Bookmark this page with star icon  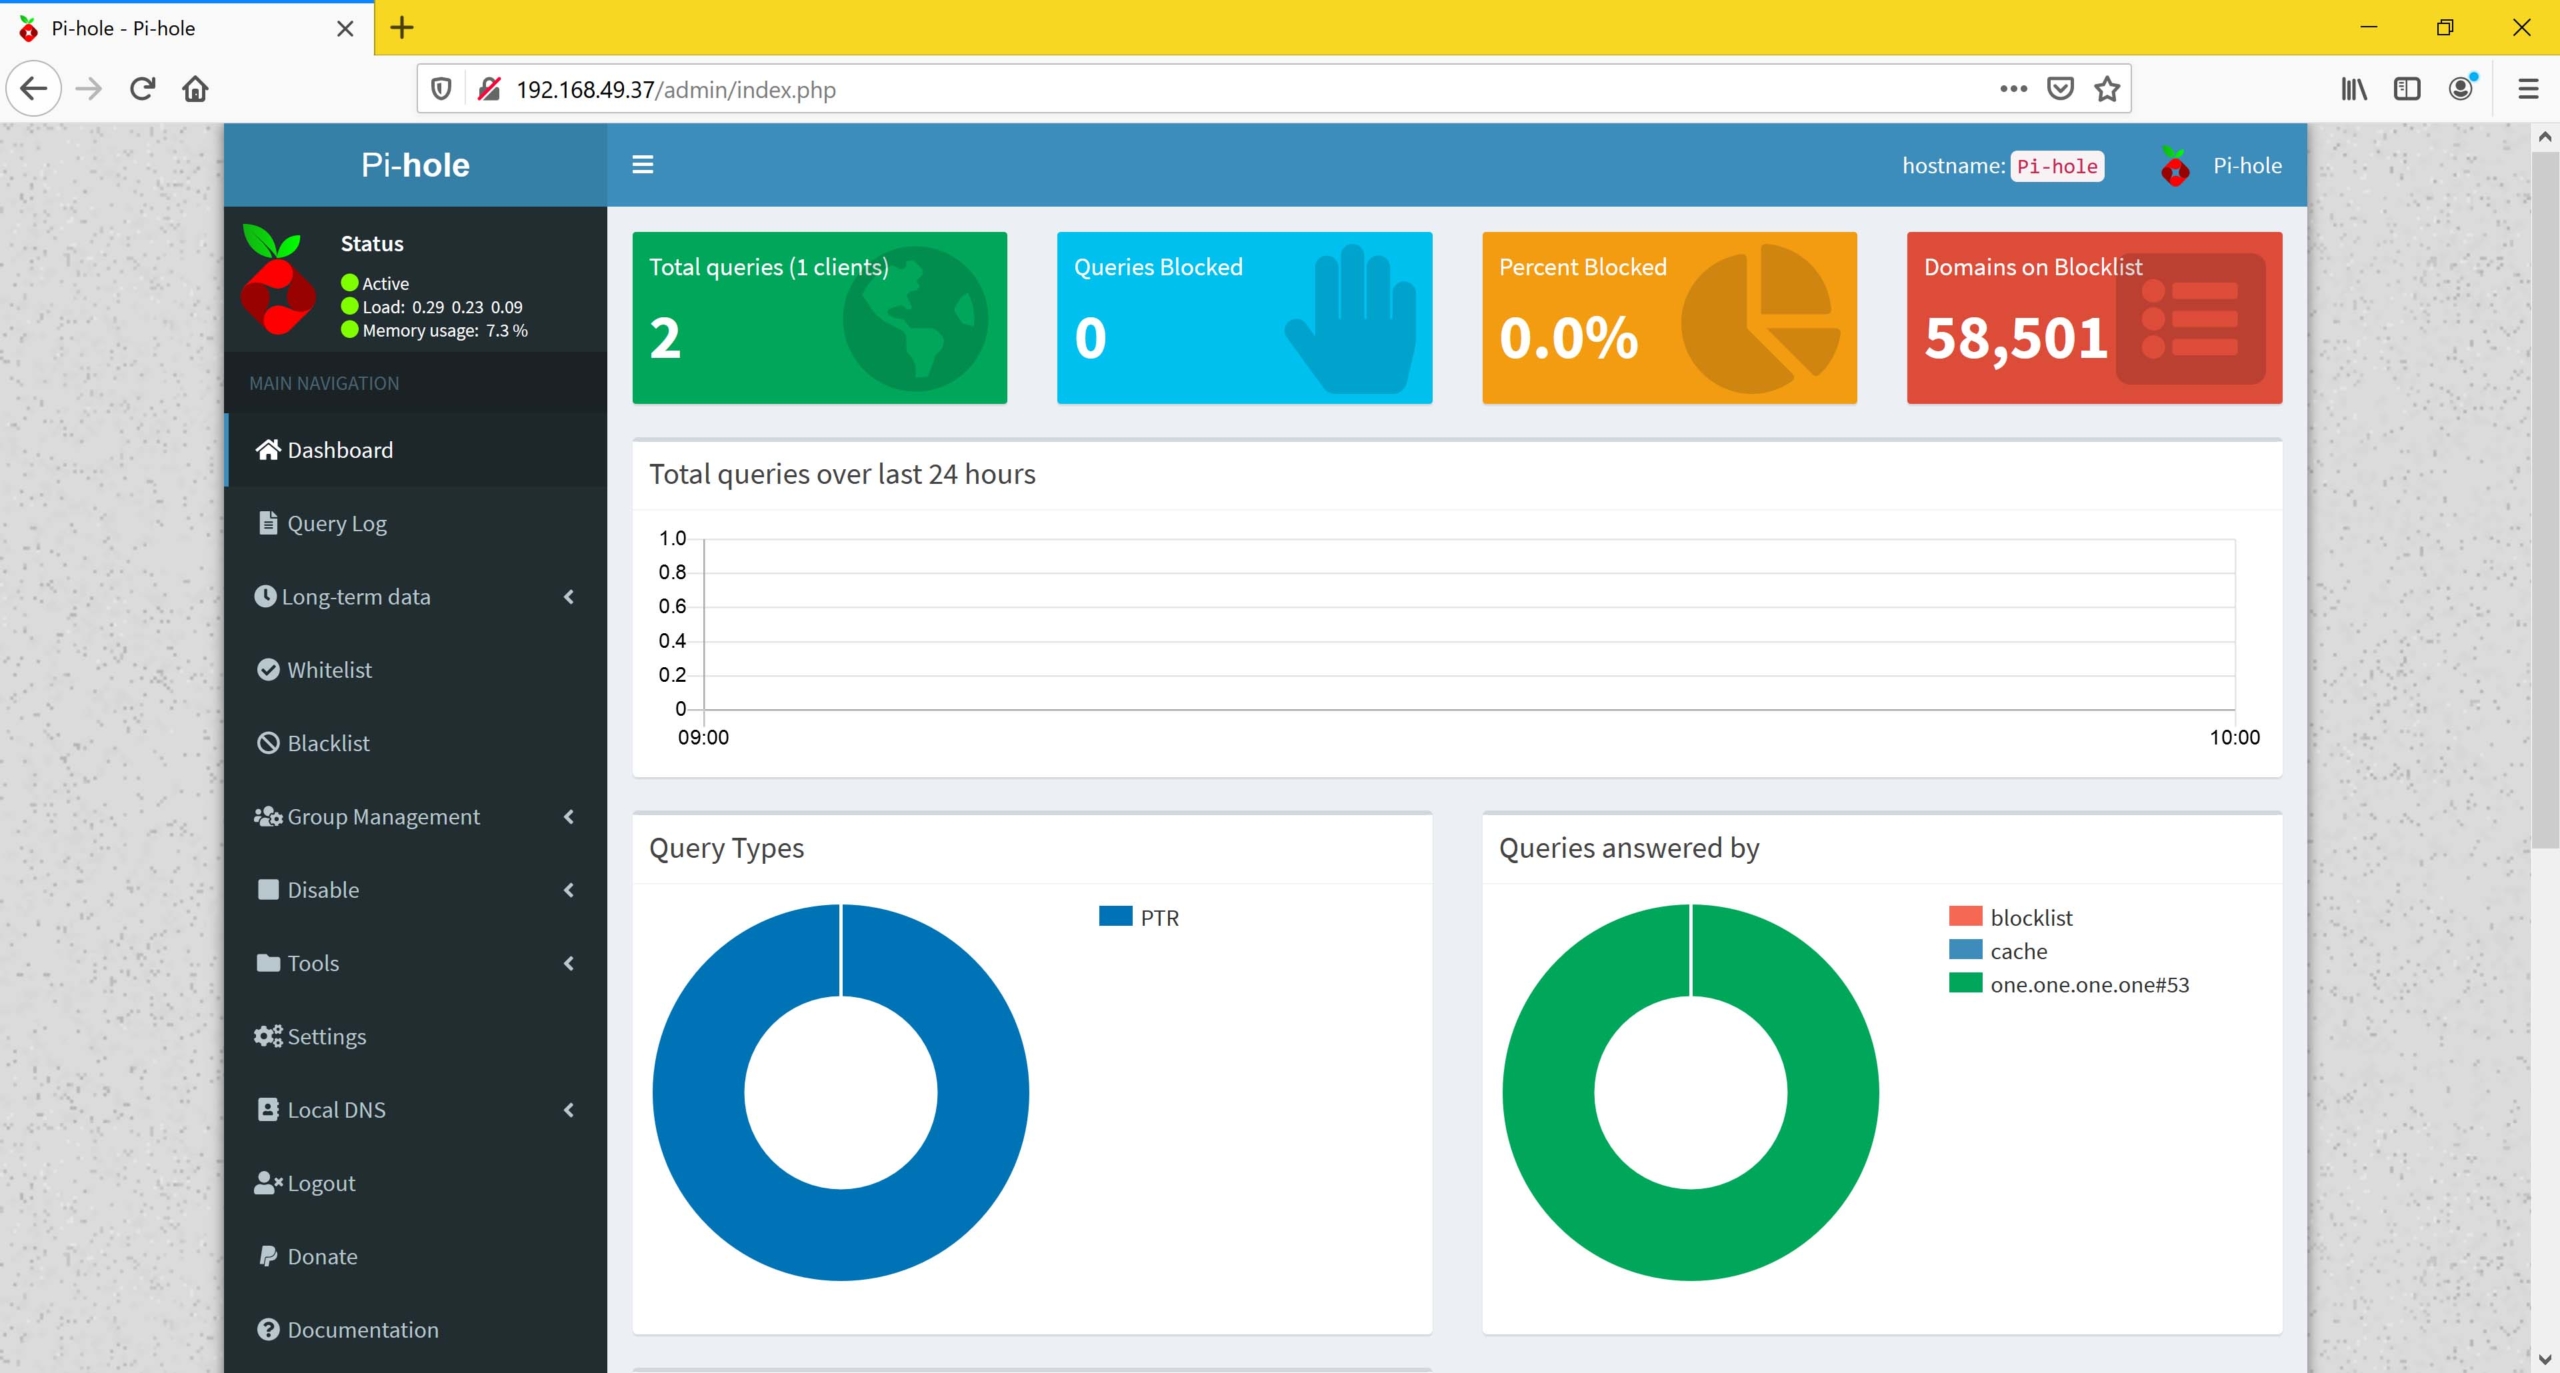click(x=2107, y=89)
